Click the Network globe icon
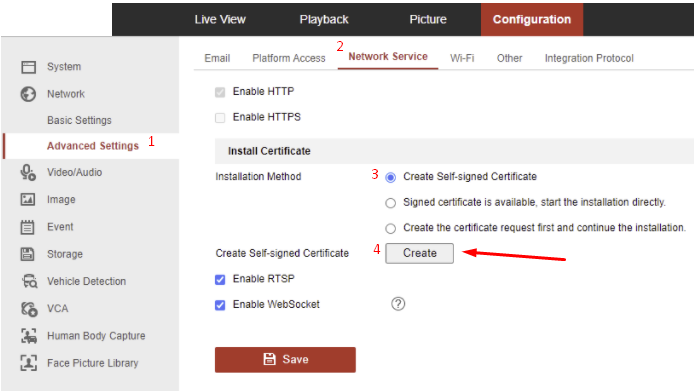The width and height of the screenshot is (694, 391). click(x=28, y=94)
